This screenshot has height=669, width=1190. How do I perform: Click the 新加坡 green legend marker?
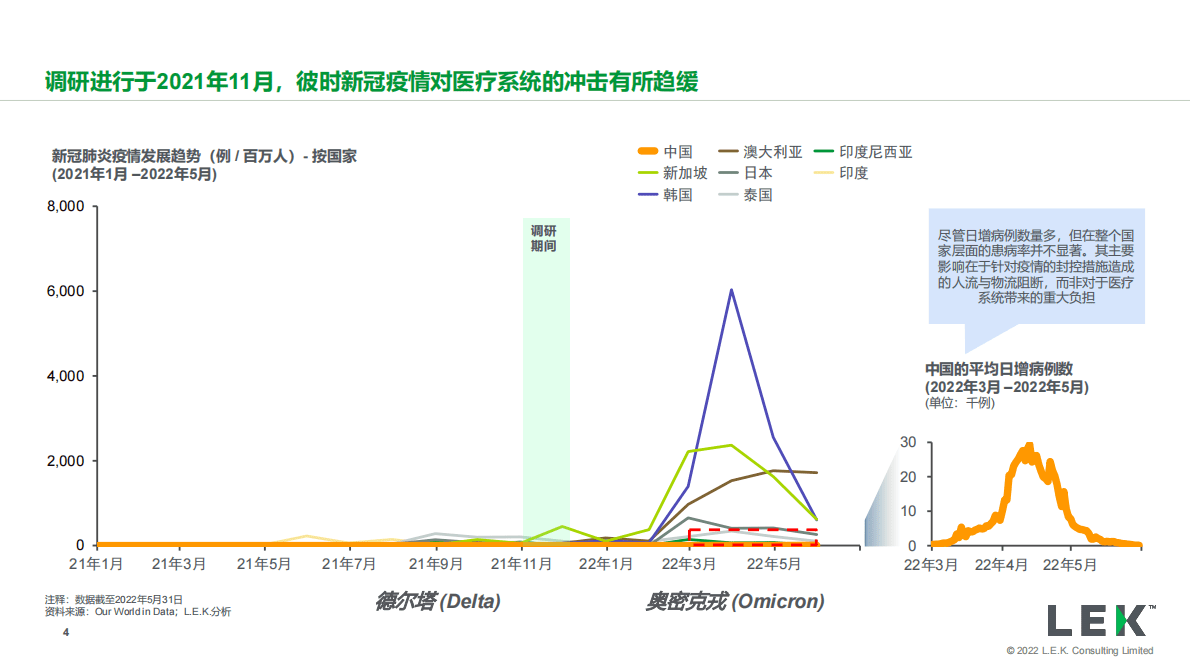tap(649, 172)
